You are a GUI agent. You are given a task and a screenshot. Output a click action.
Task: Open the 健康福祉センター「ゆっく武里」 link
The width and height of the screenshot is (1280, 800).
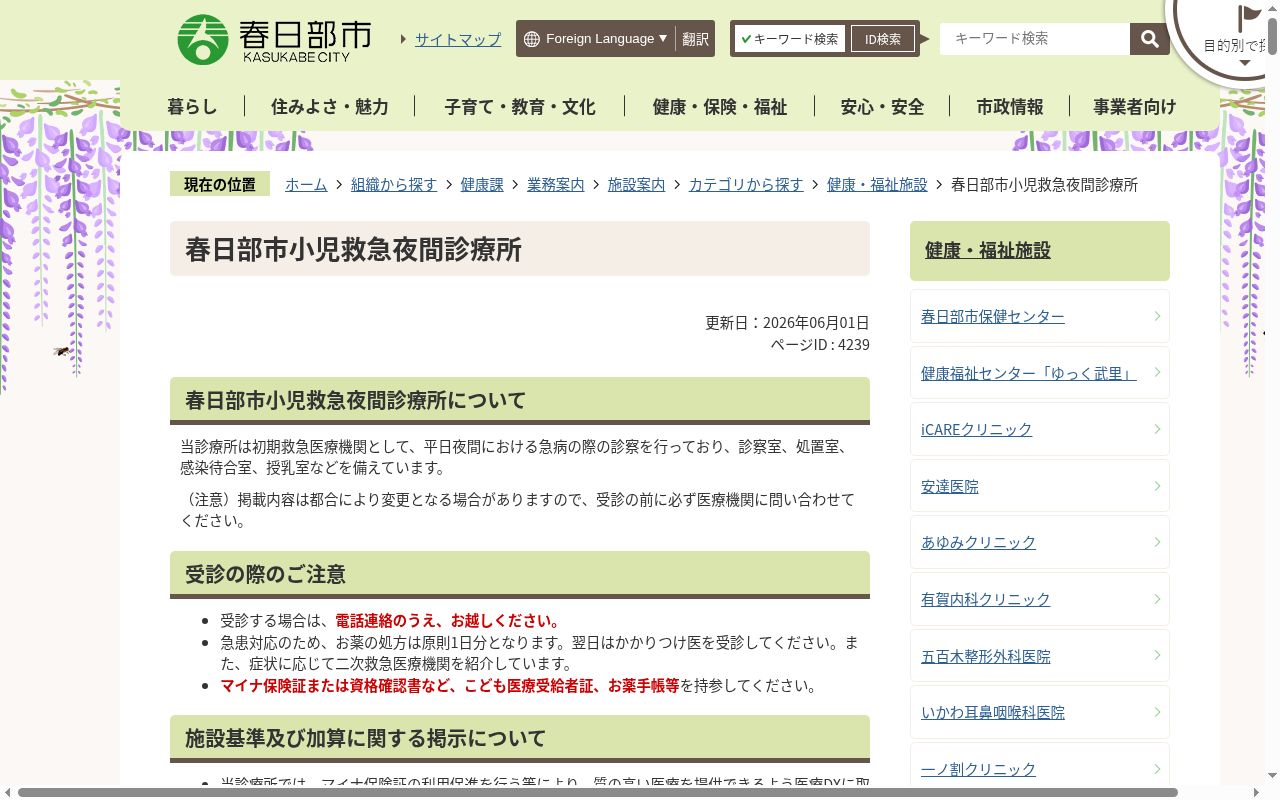[1029, 373]
